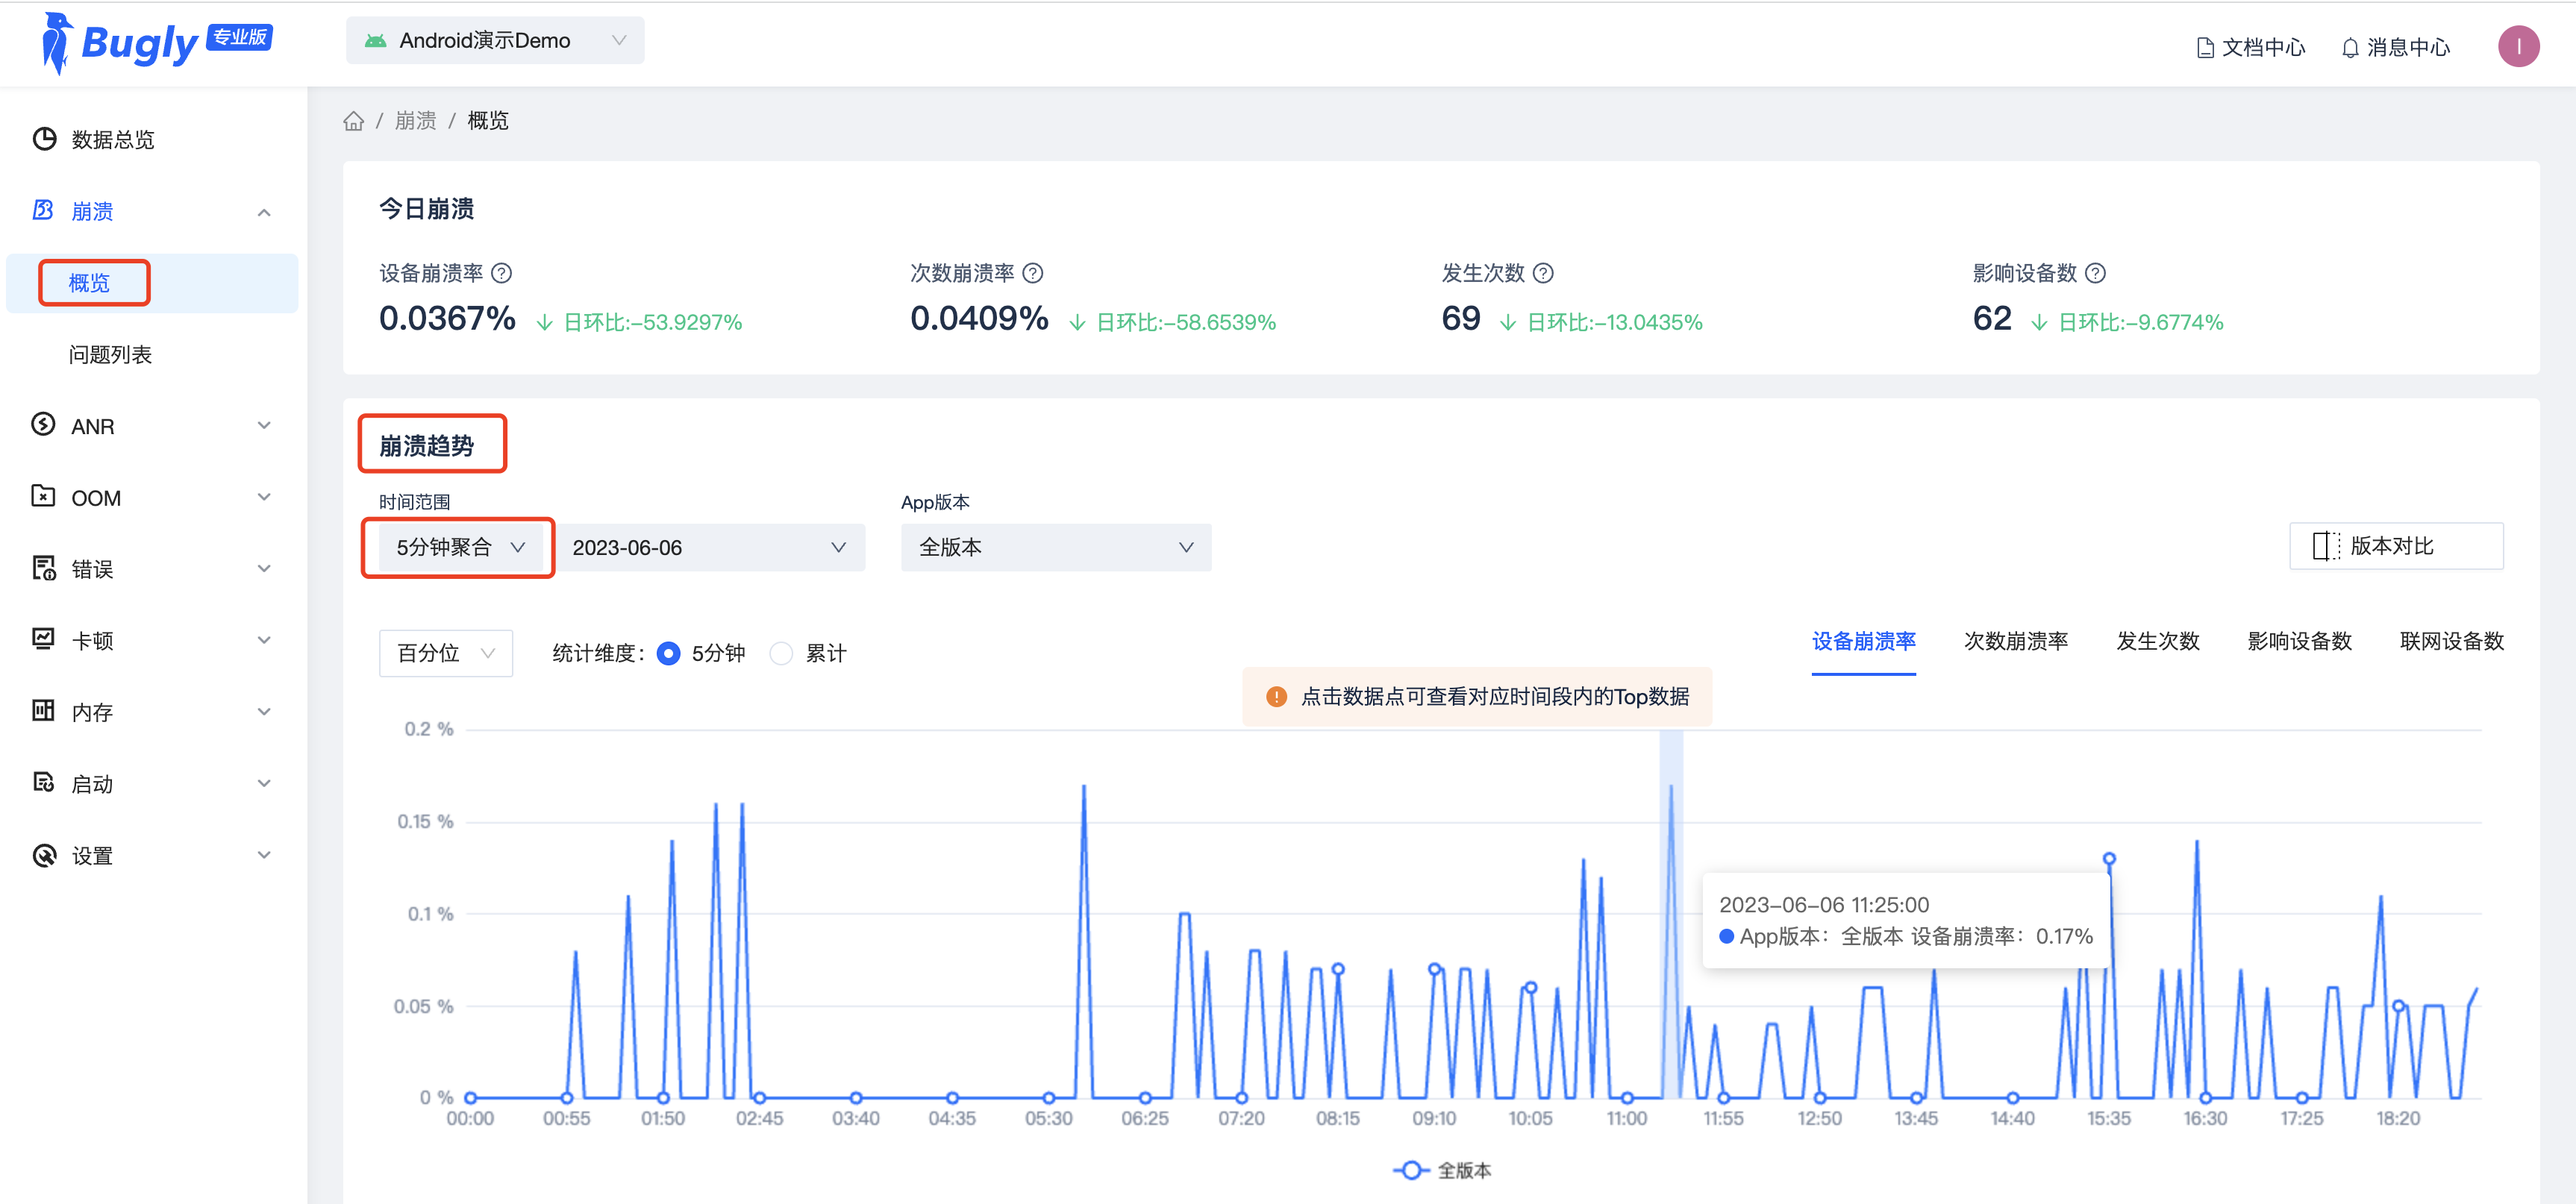Click the chart data point at 09:10
This screenshot has height=1204, width=2576.
coord(1434,969)
